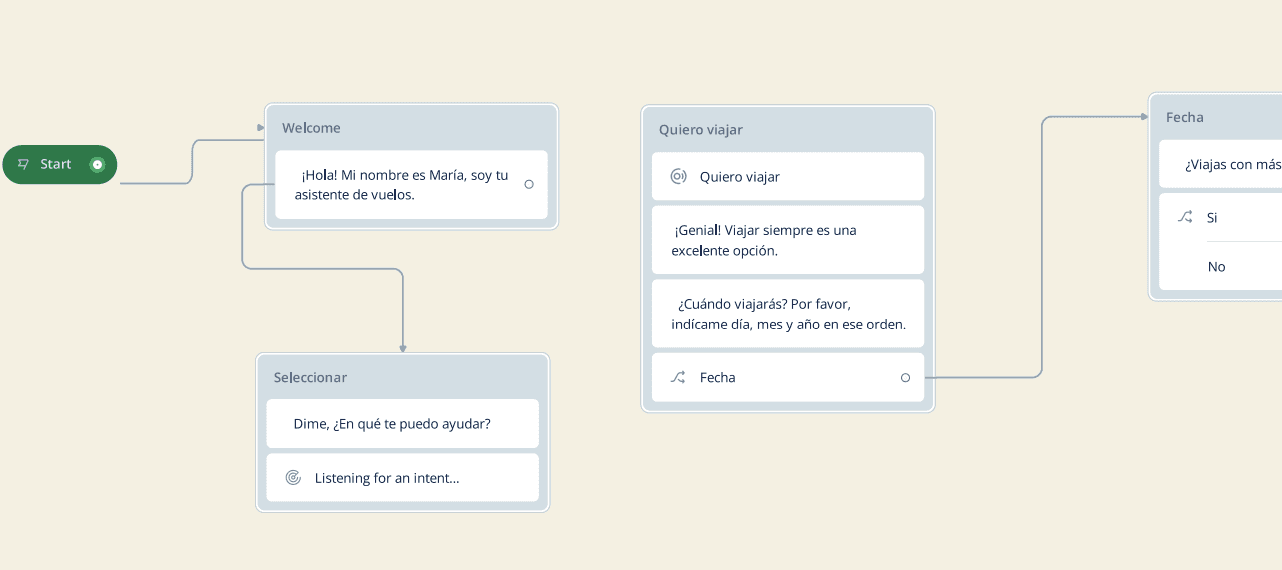Viewport: 1282px width, 570px height.
Task: Click the branch icon next to Fecha step
Action: pyautogui.click(x=678, y=378)
